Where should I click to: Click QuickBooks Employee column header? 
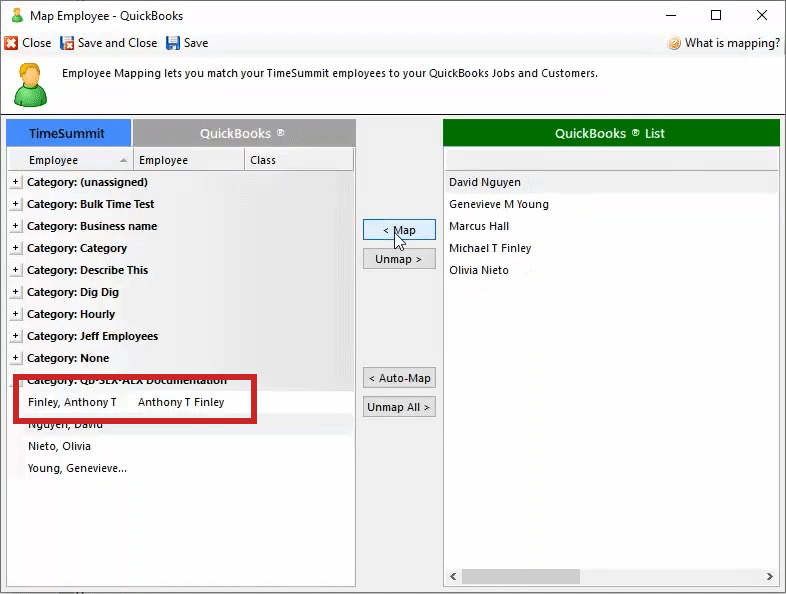pos(189,160)
